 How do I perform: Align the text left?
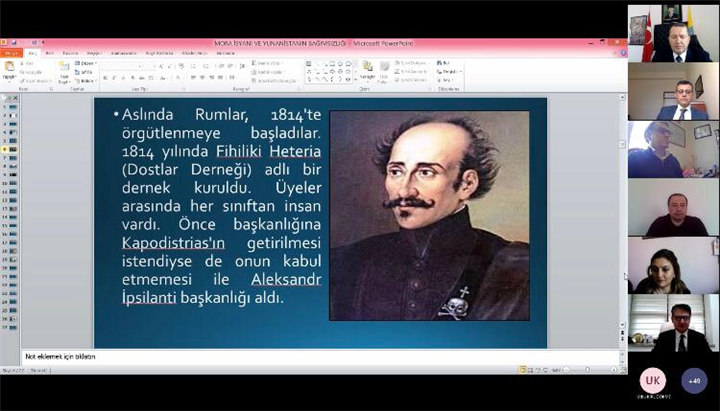tap(193, 78)
